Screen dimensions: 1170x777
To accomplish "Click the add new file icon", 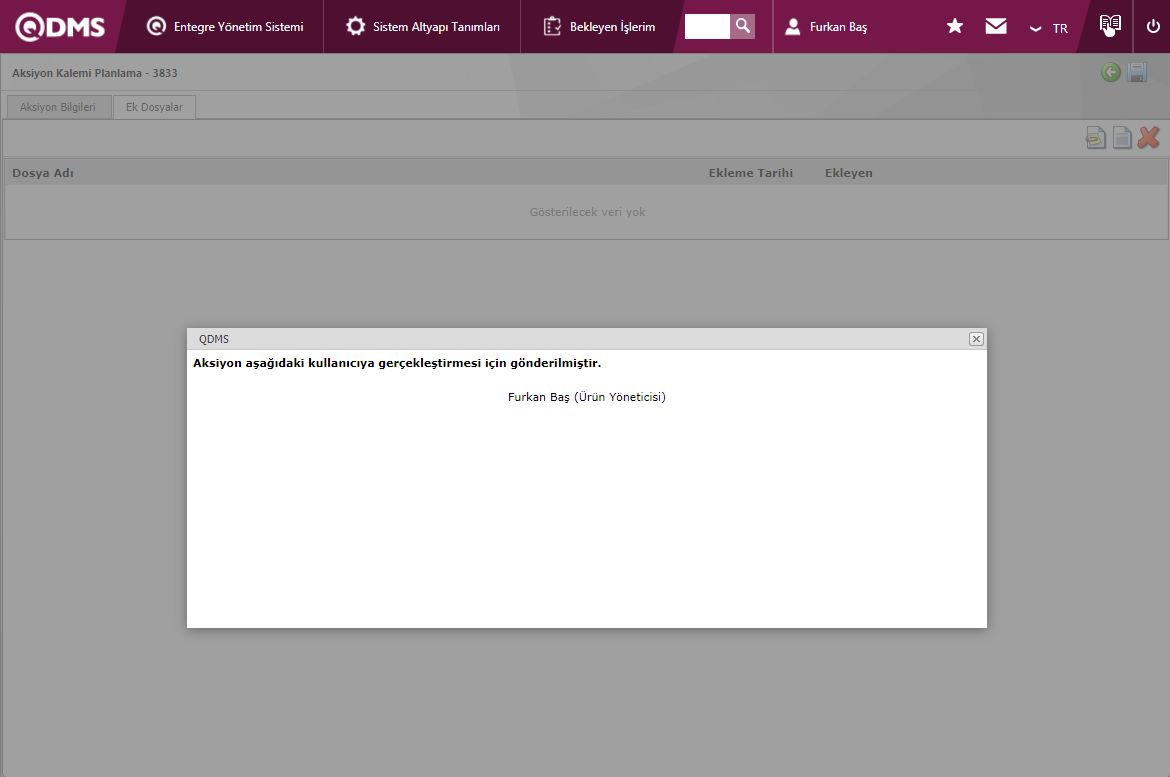I will click(1122, 137).
